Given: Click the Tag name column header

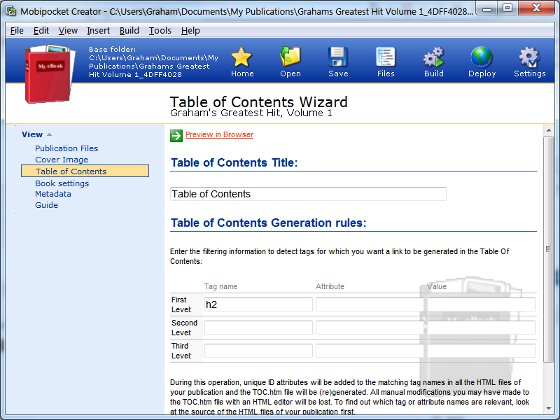Looking at the screenshot, I should pyautogui.click(x=220, y=286).
